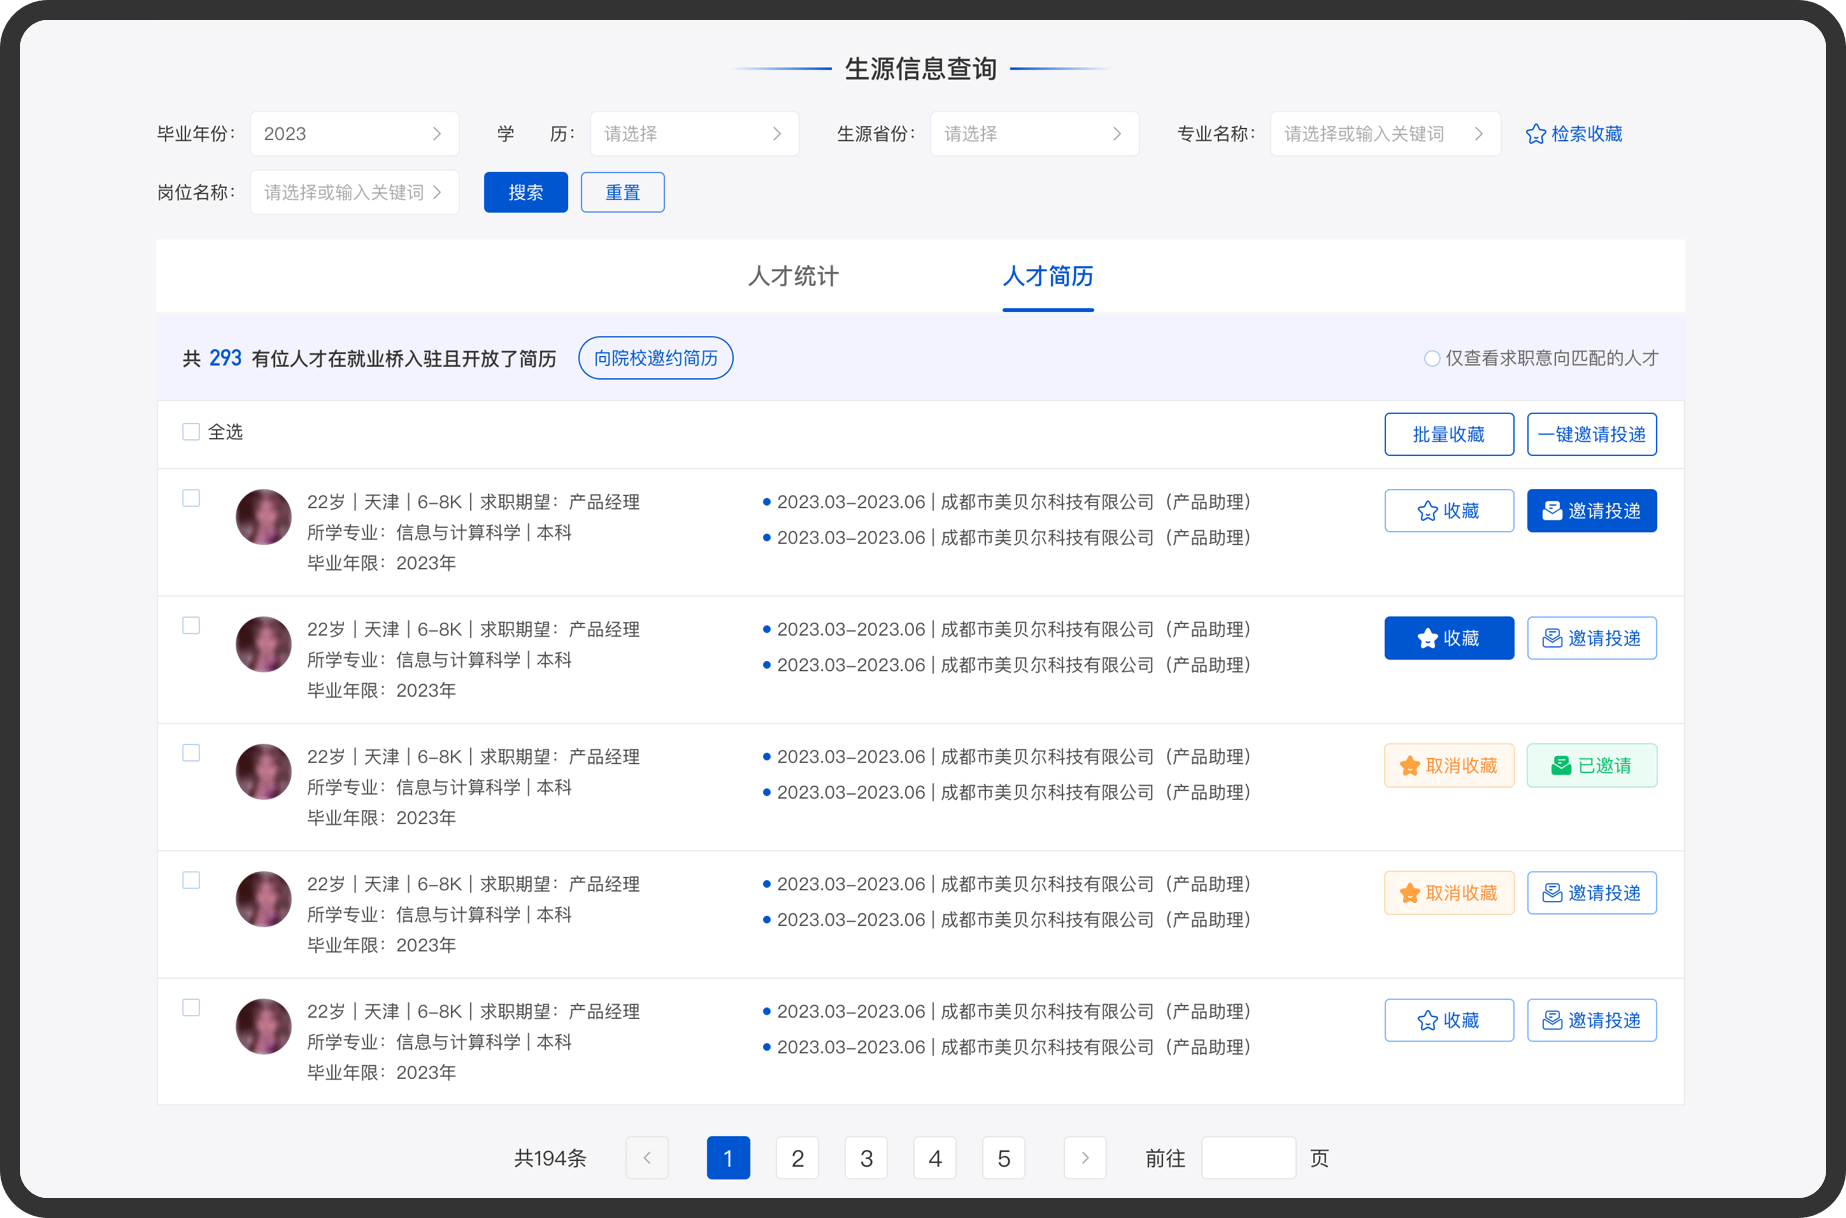Open the 毕业年份 dropdown showing 2023

[x=354, y=134]
